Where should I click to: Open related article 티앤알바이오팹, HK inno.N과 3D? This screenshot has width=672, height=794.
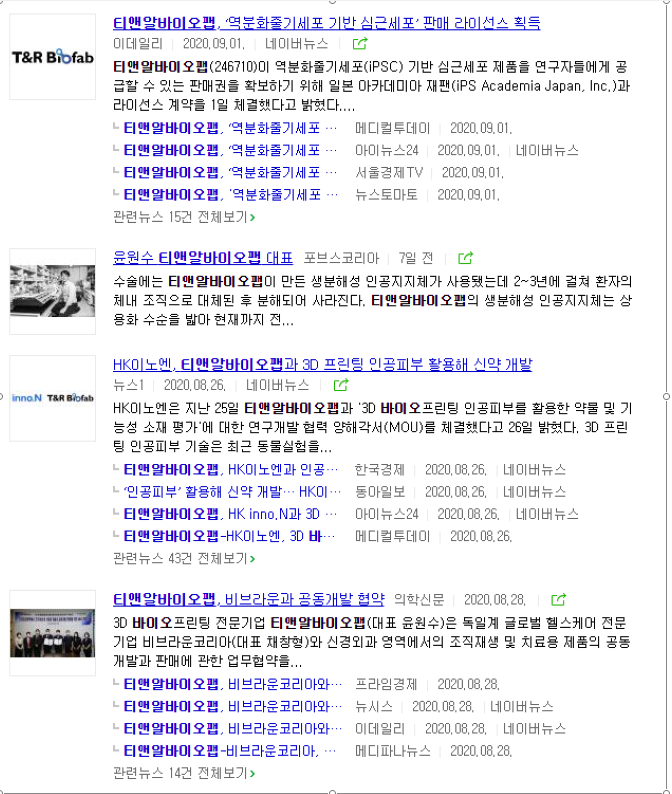click(230, 514)
